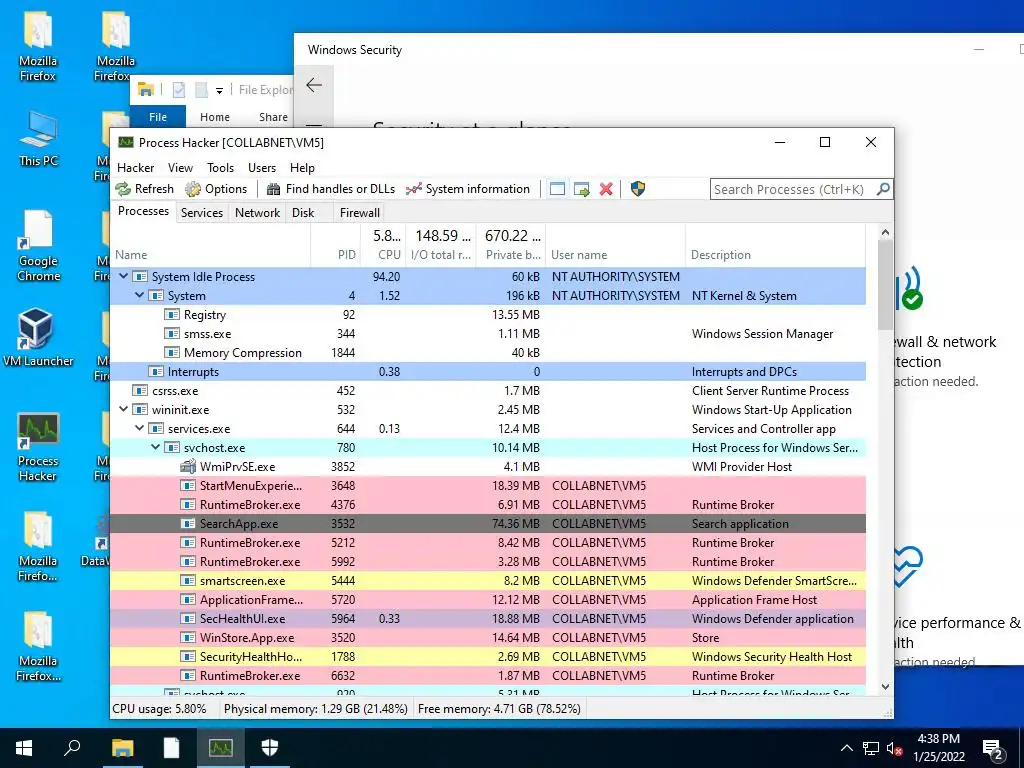Switch to the Disk tab

[303, 213]
